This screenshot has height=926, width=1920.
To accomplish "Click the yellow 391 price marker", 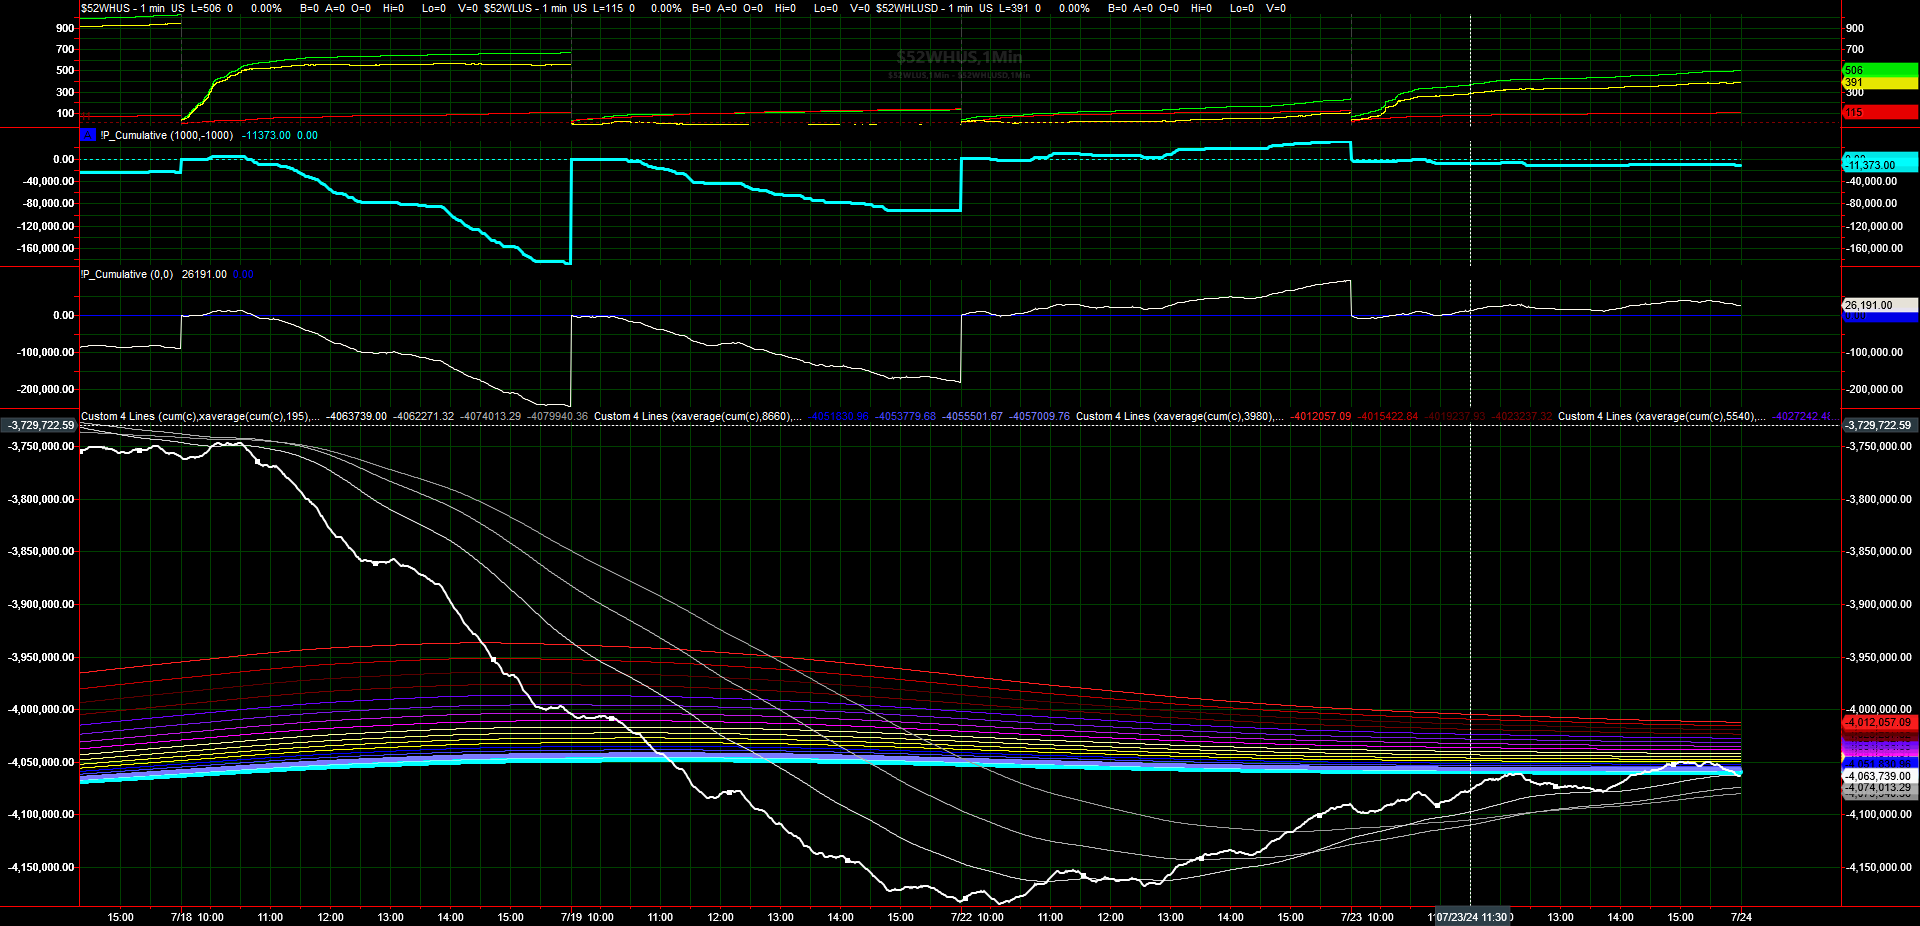I will 1878,82.
